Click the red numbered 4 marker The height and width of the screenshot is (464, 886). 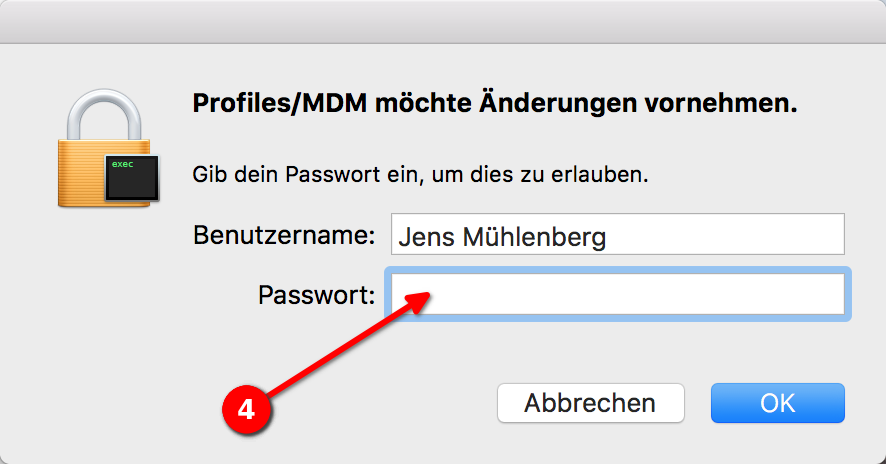pos(245,410)
